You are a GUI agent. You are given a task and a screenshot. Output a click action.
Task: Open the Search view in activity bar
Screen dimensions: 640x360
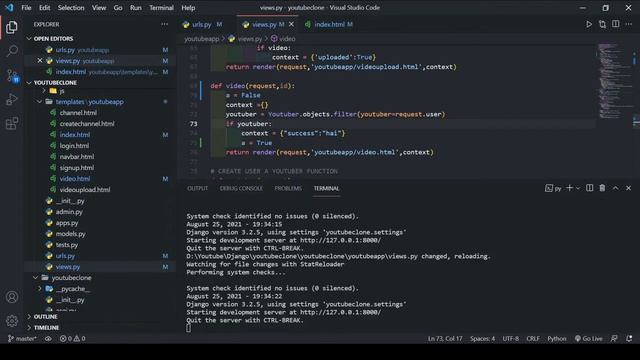[x=12, y=51]
